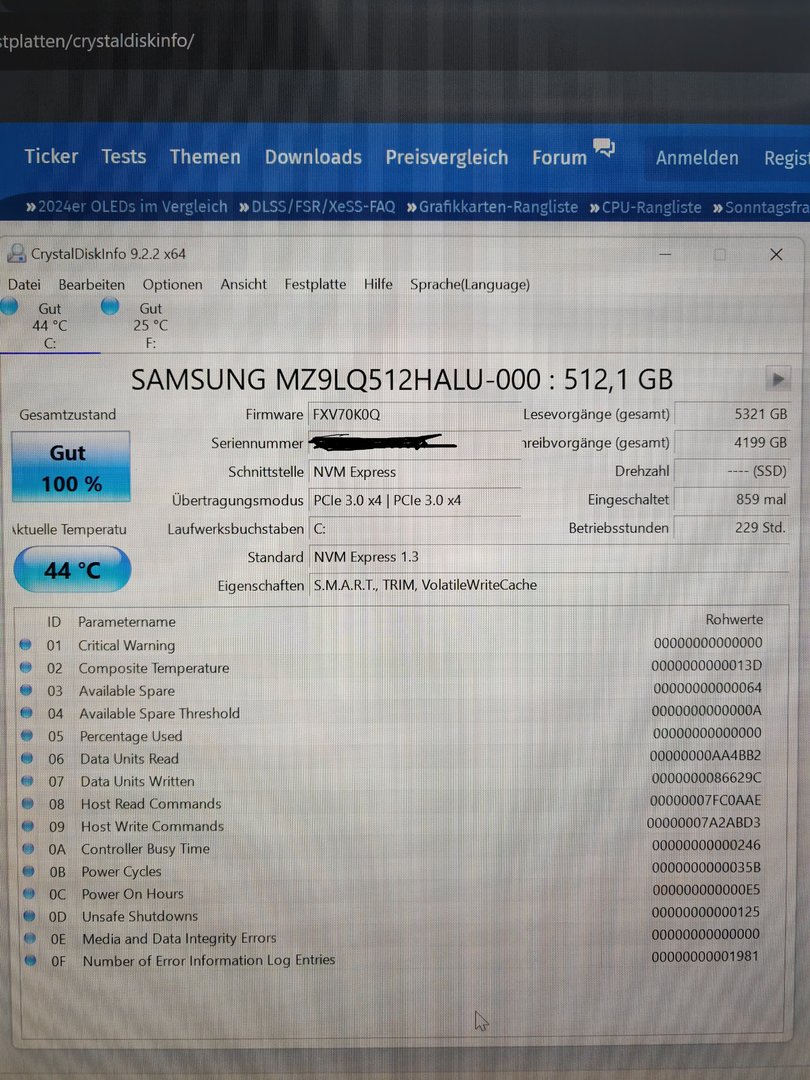Click the status dot for Data Units Read
The height and width of the screenshot is (1080, 810).
pyautogui.click(x=28, y=758)
